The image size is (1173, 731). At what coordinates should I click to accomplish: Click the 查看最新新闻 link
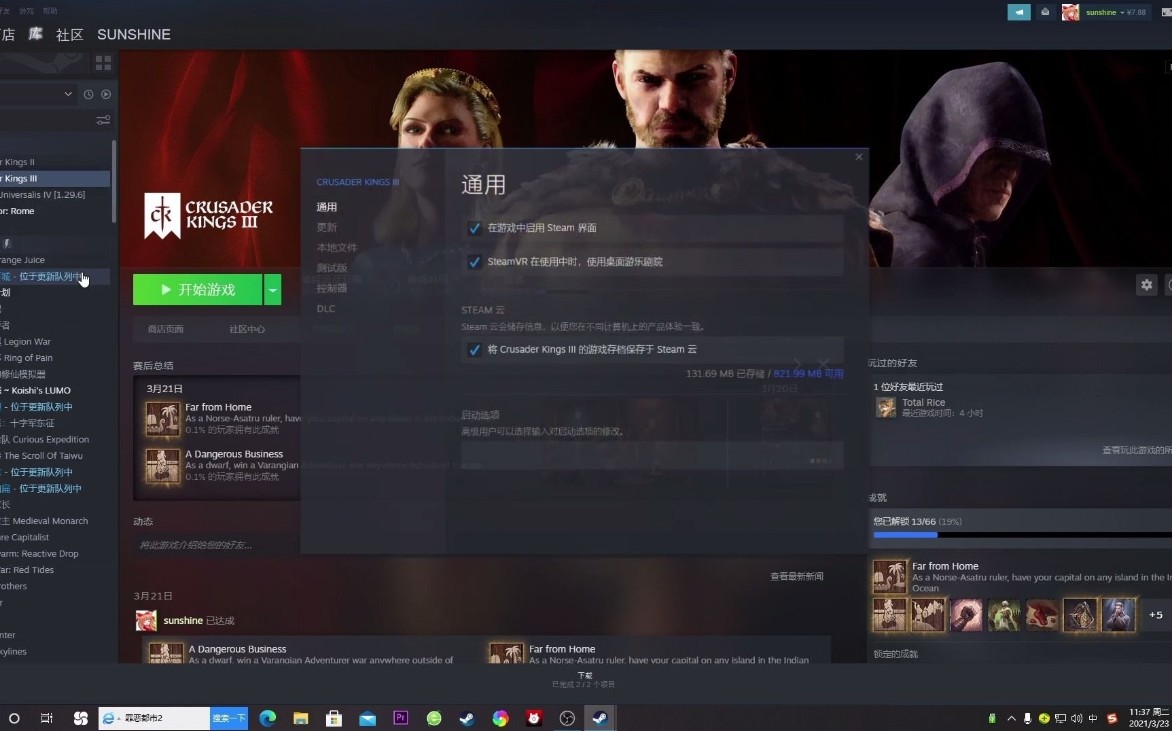796,577
